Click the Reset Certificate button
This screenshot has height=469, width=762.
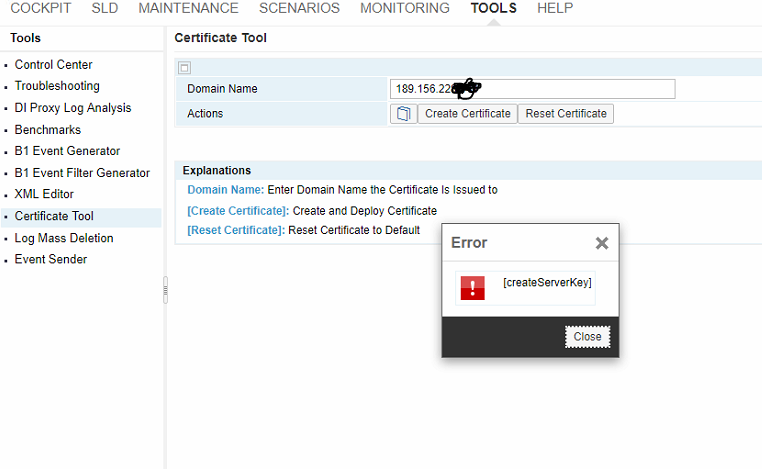pos(566,114)
